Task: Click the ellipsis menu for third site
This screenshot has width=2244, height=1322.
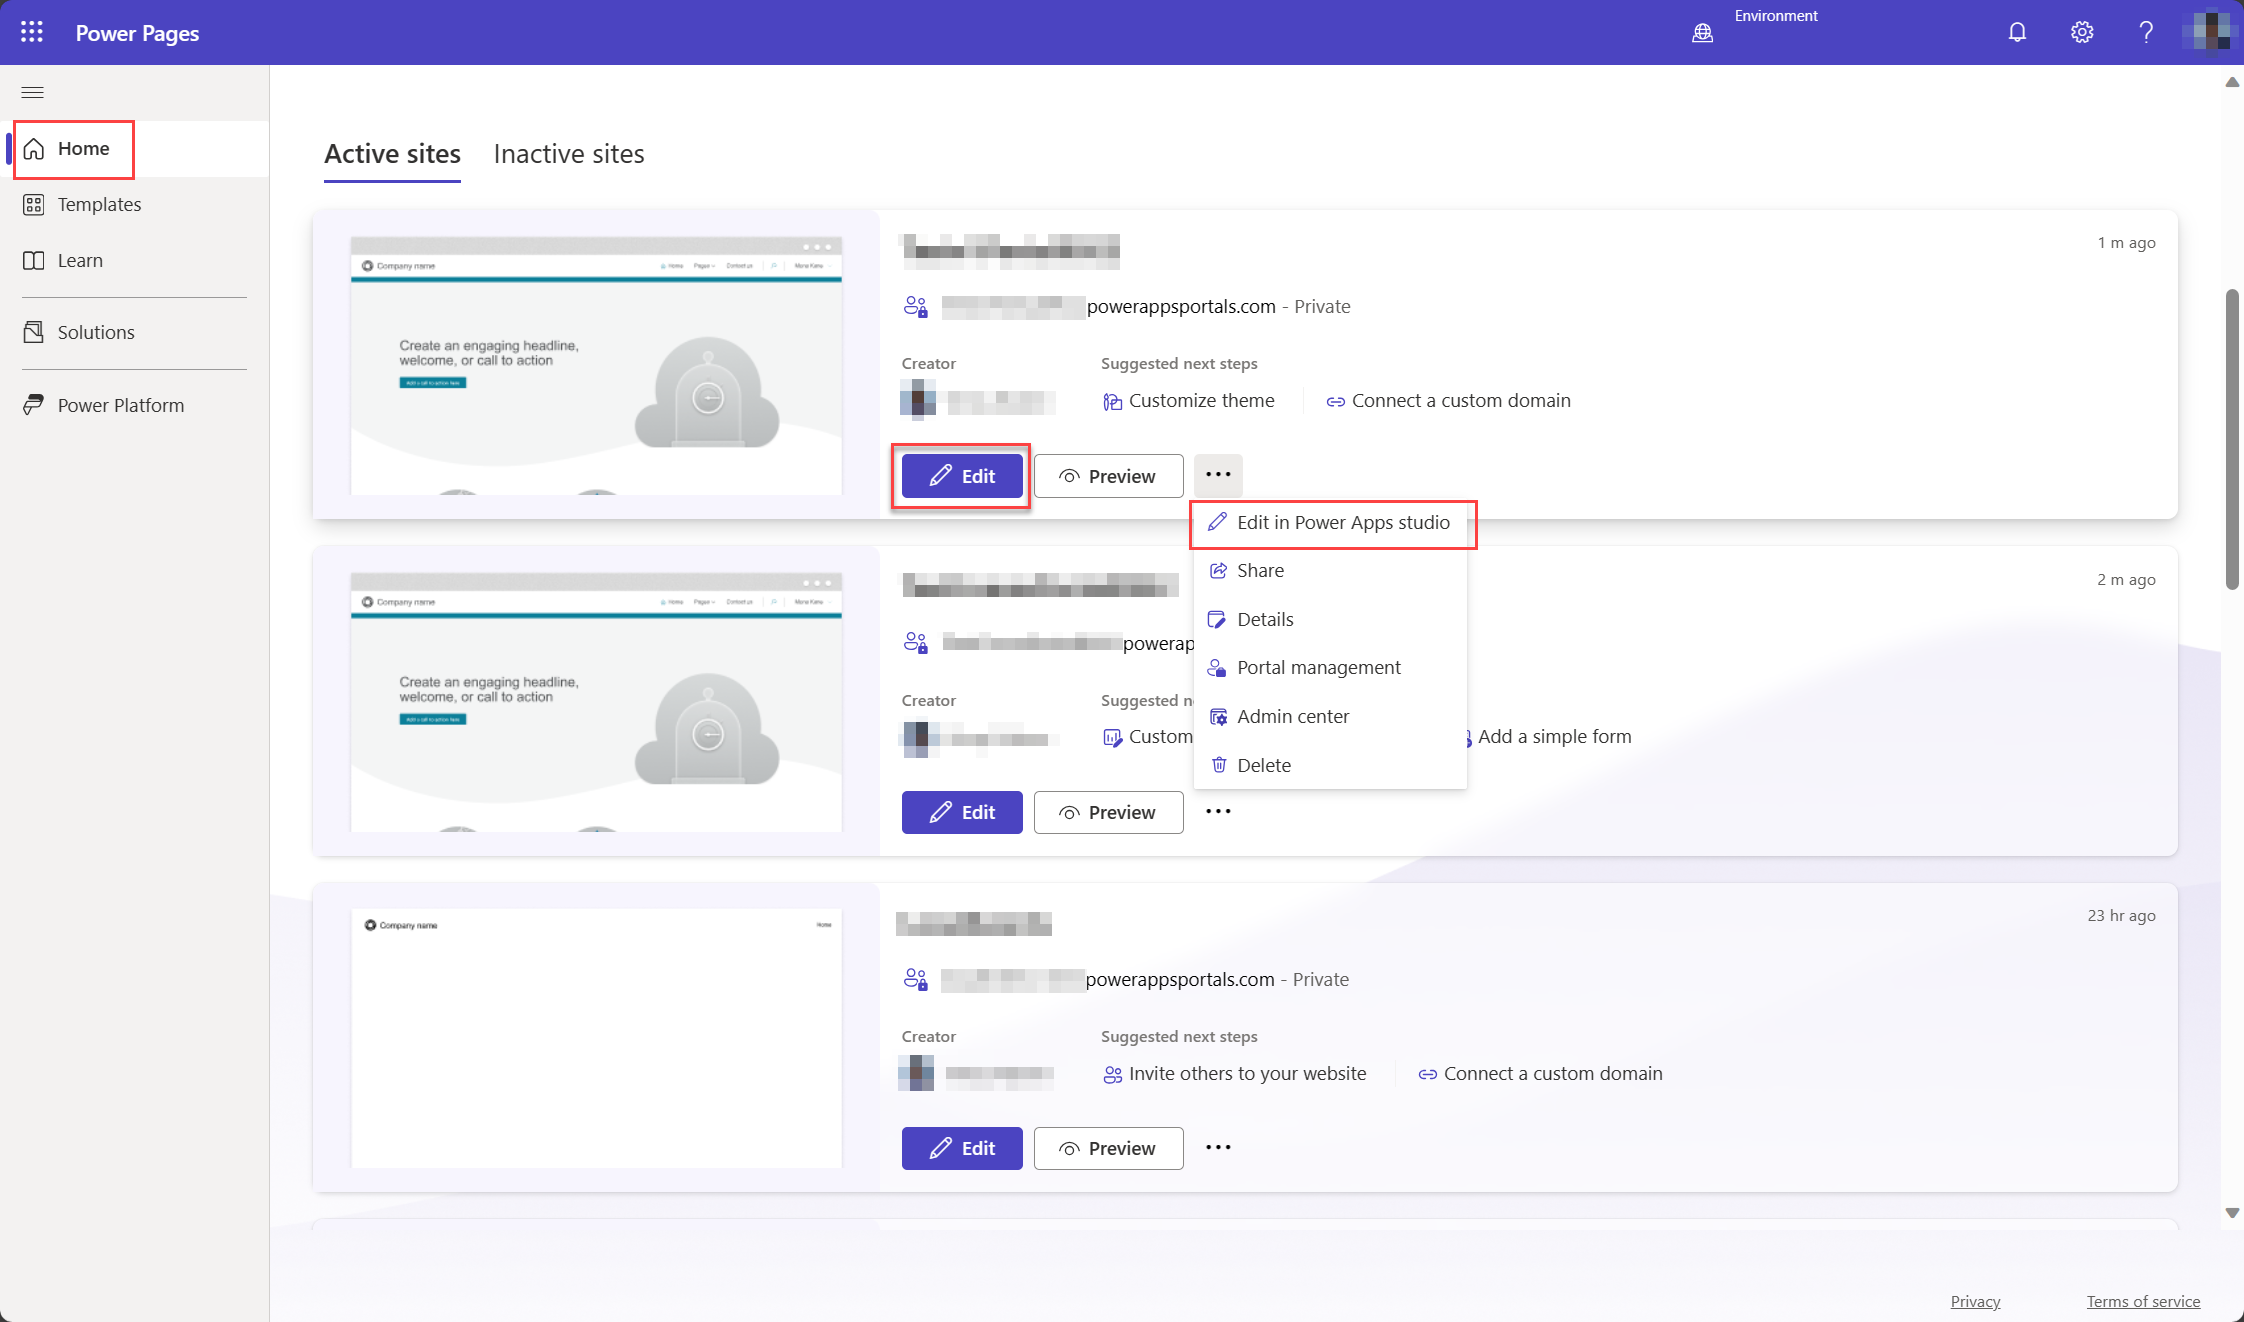Action: coord(1218,1147)
